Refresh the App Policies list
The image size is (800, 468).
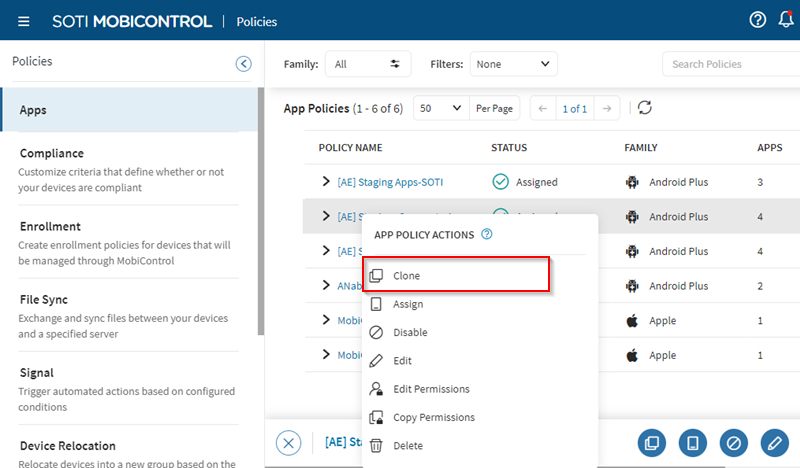[x=645, y=108]
